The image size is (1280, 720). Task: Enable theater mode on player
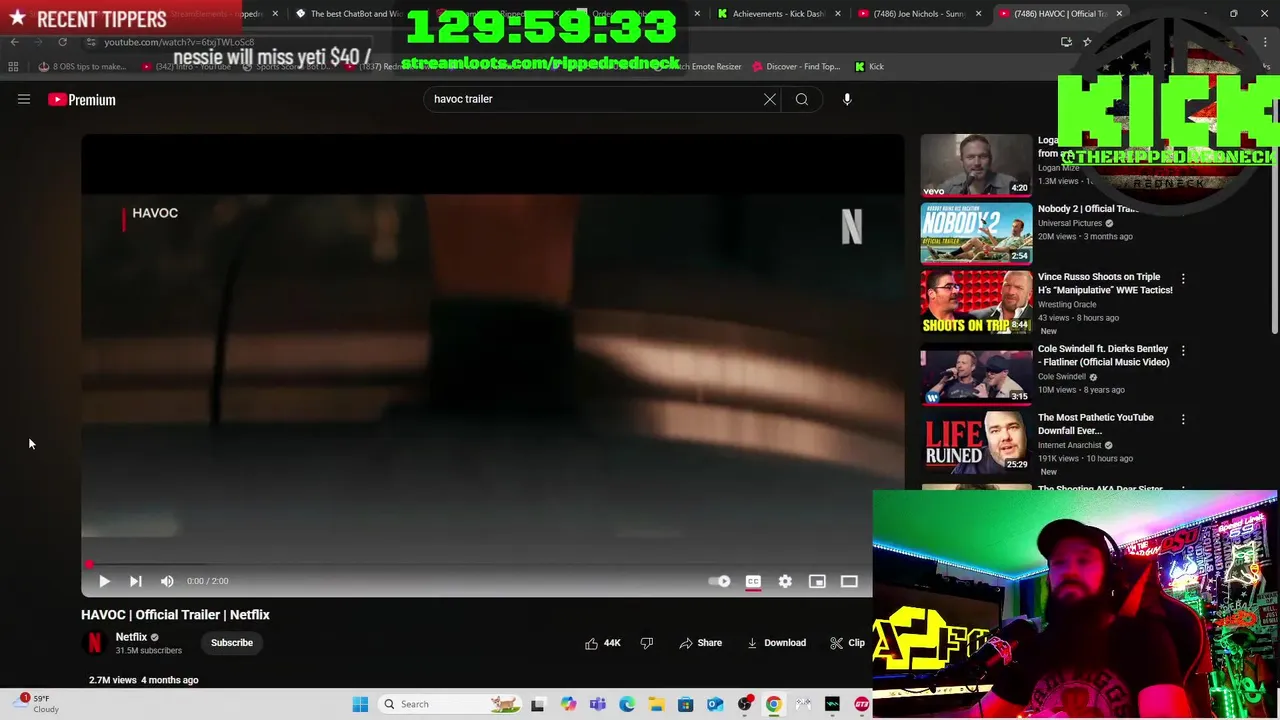[x=849, y=581]
